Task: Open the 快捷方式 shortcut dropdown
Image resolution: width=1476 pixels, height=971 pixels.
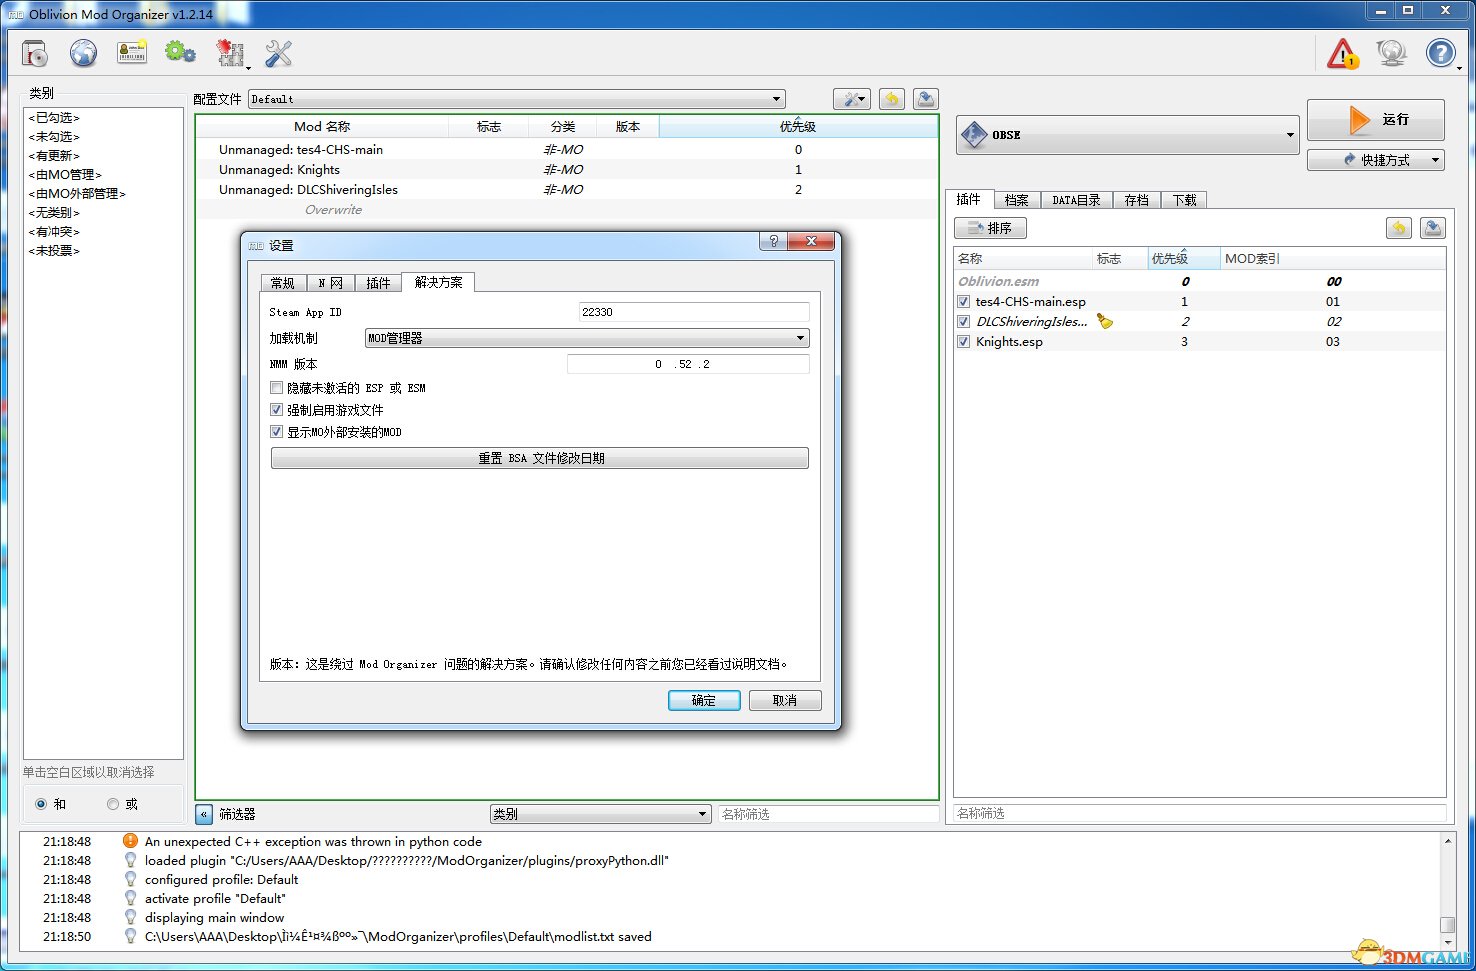Action: (x=1375, y=160)
